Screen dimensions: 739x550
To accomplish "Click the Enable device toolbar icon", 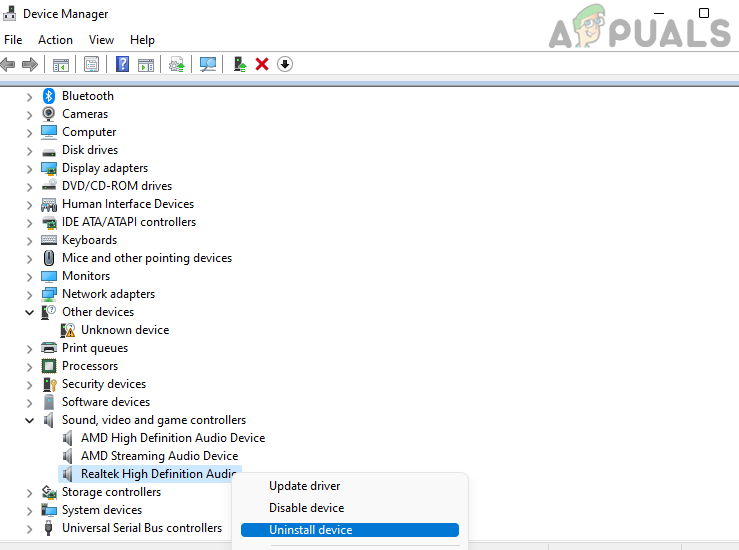I will [240, 64].
